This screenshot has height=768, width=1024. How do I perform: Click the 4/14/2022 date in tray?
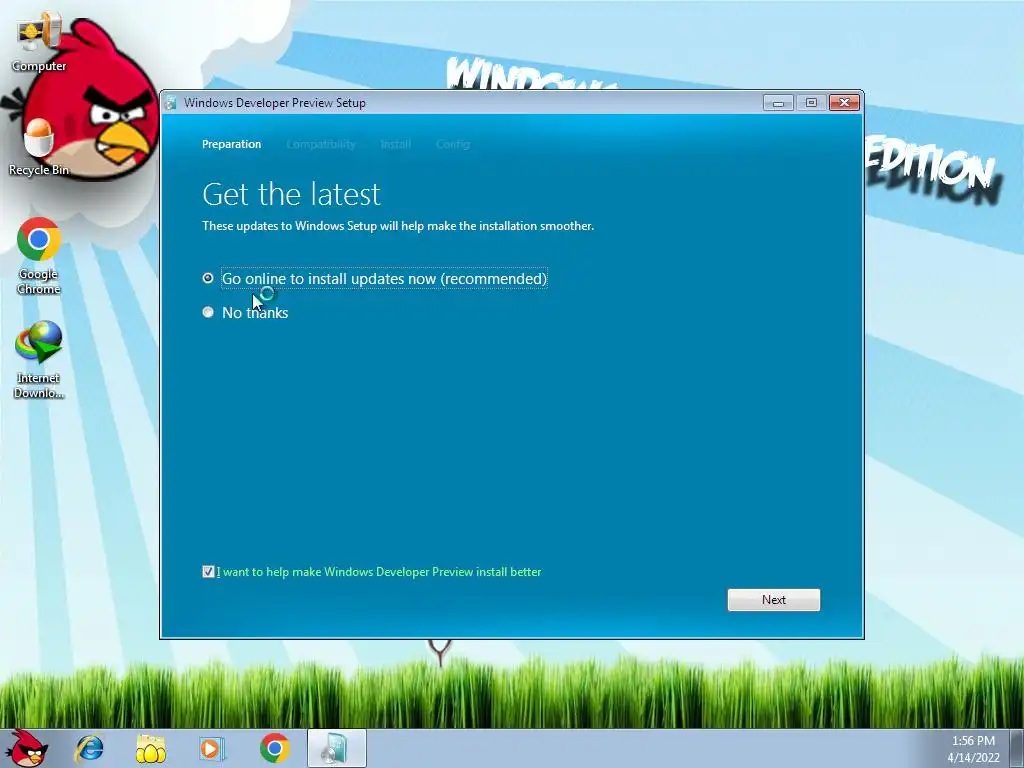(x=973, y=758)
